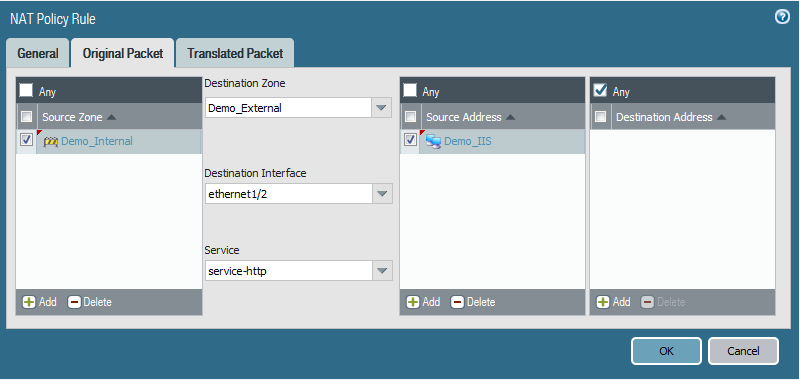
Task: Click the Service label
Action: pyautogui.click(x=222, y=250)
